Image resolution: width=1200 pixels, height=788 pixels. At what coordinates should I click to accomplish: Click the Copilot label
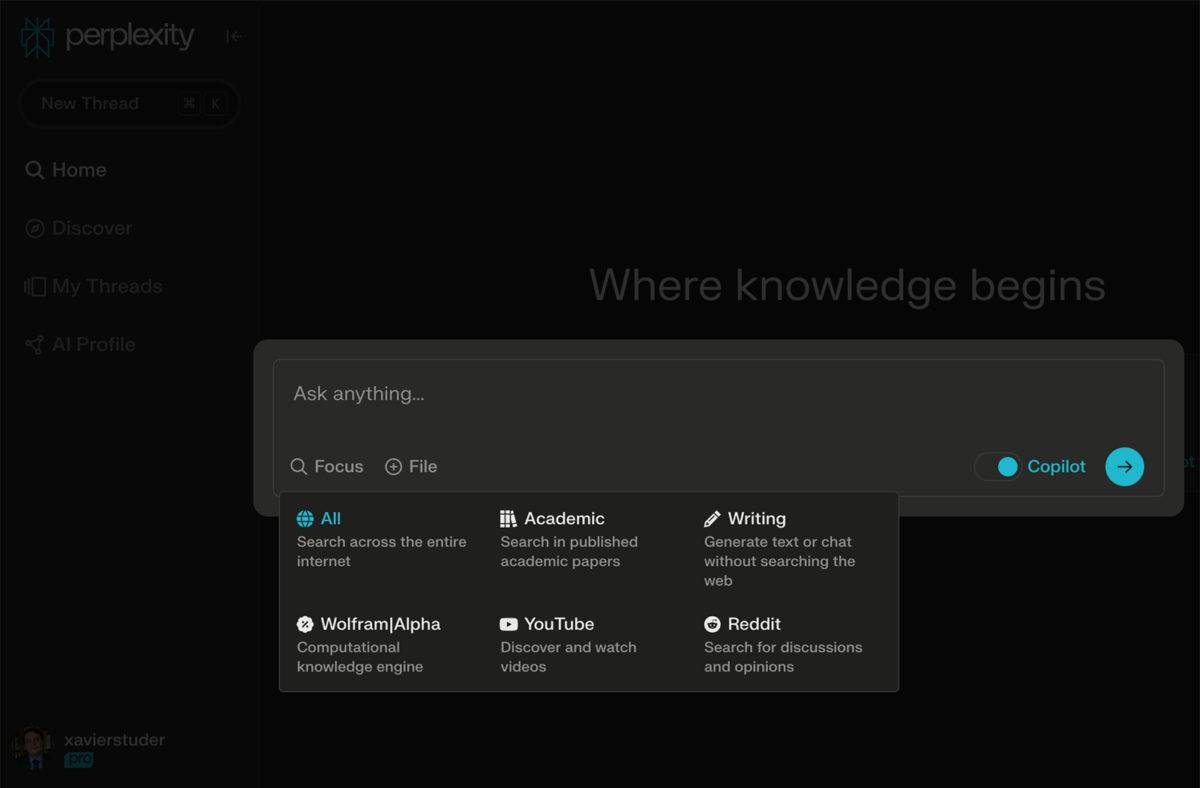pos(1056,466)
